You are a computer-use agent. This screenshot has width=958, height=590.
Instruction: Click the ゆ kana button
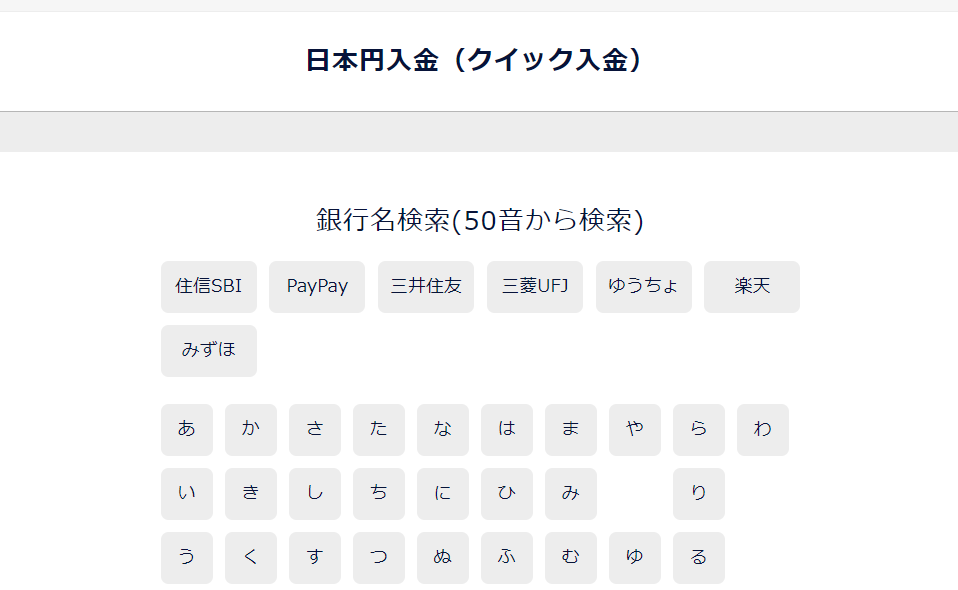click(x=635, y=558)
